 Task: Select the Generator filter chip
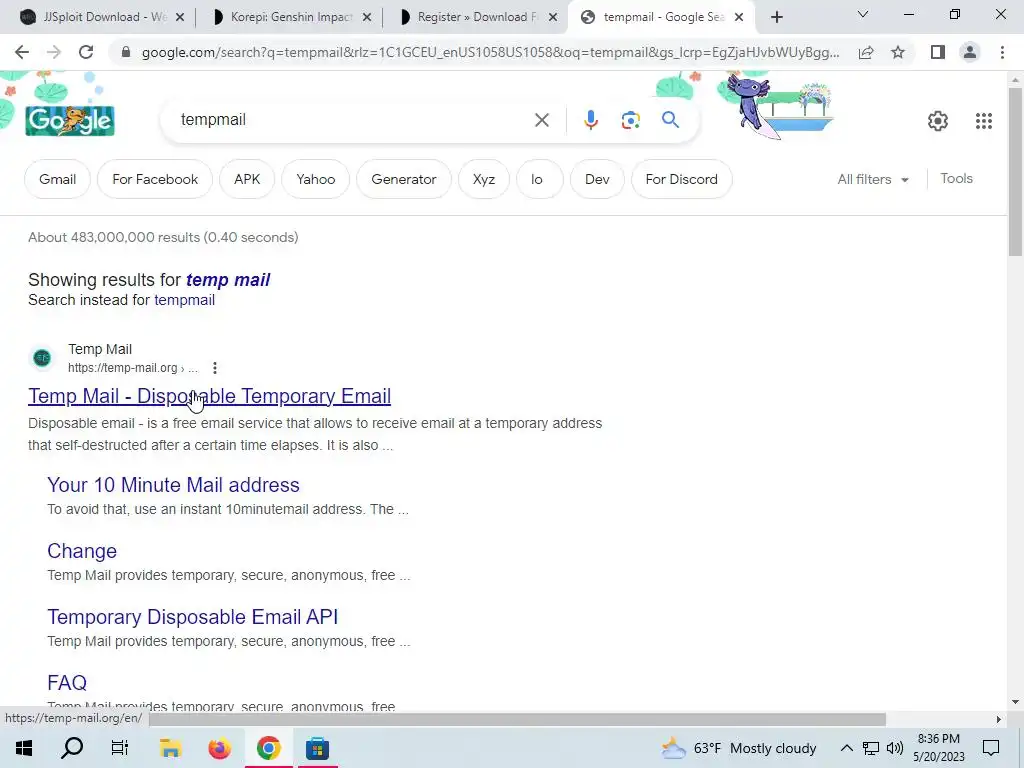pos(404,179)
